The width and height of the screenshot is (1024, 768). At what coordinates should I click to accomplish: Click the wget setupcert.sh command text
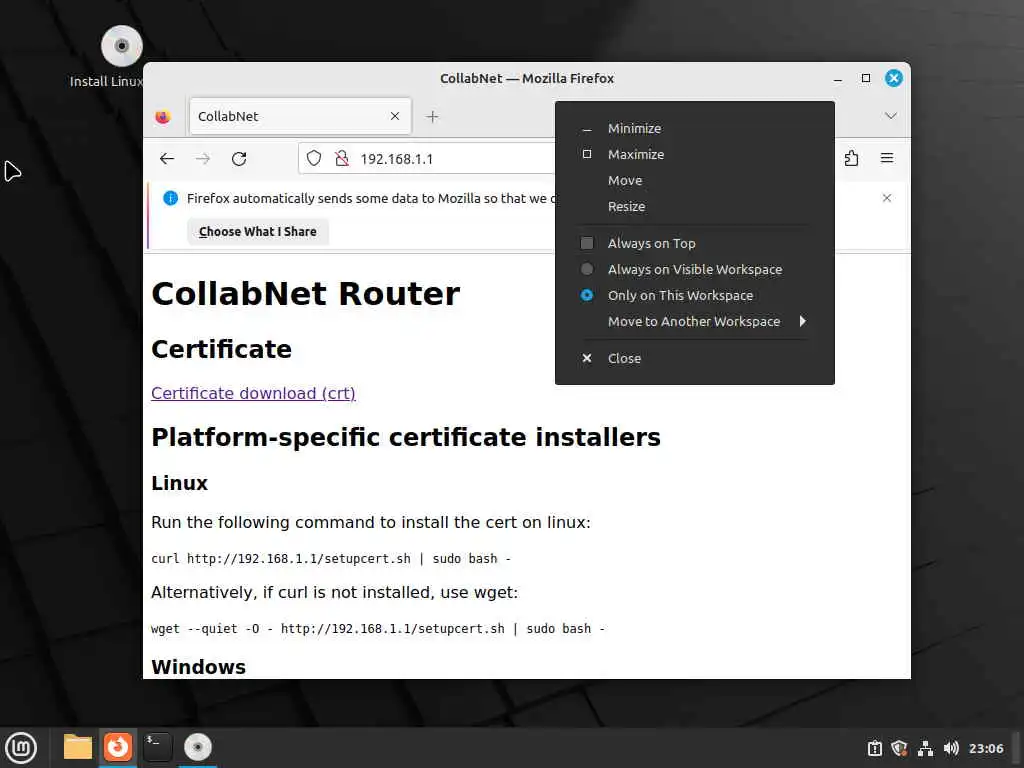coord(378,628)
